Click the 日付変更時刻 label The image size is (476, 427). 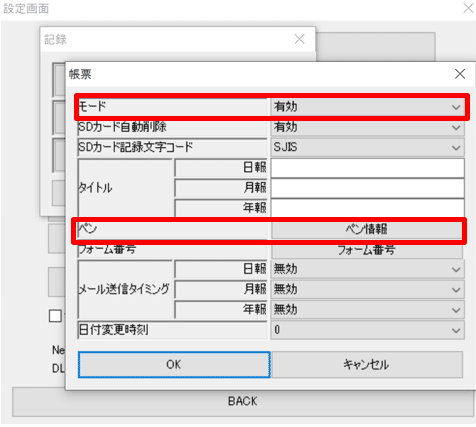pos(113,330)
